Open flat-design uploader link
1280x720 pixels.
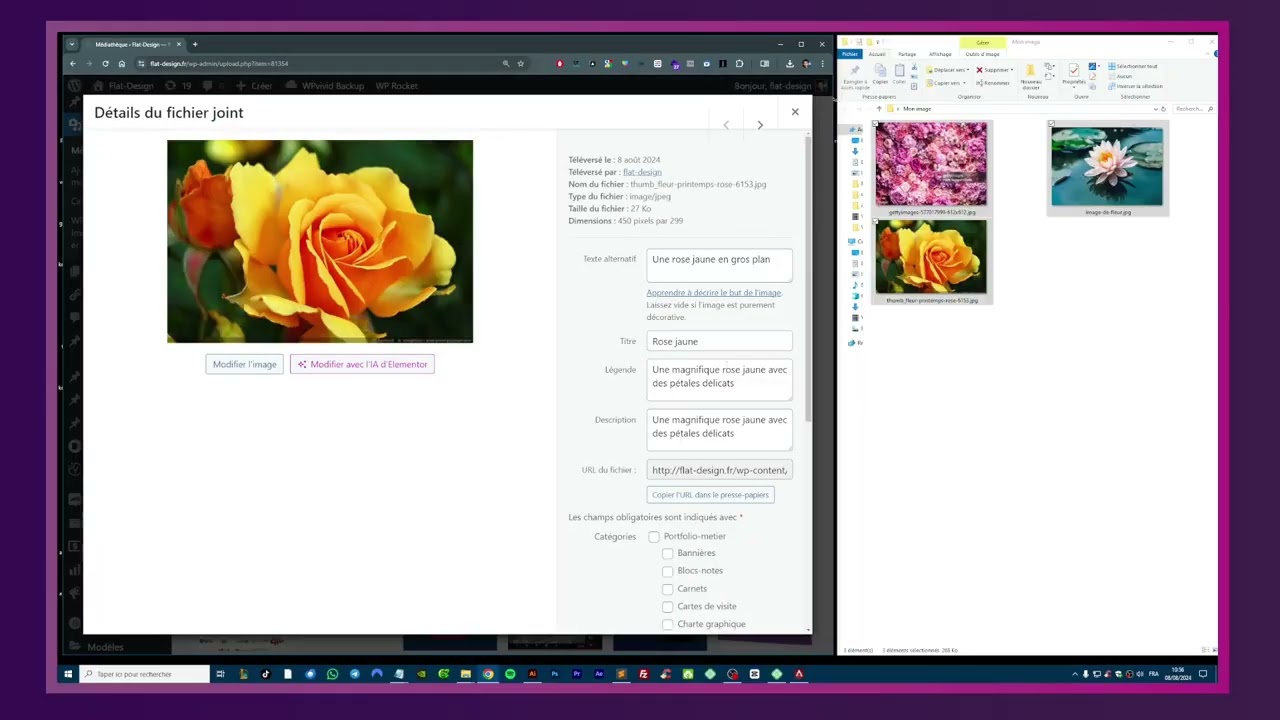coord(642,172)
